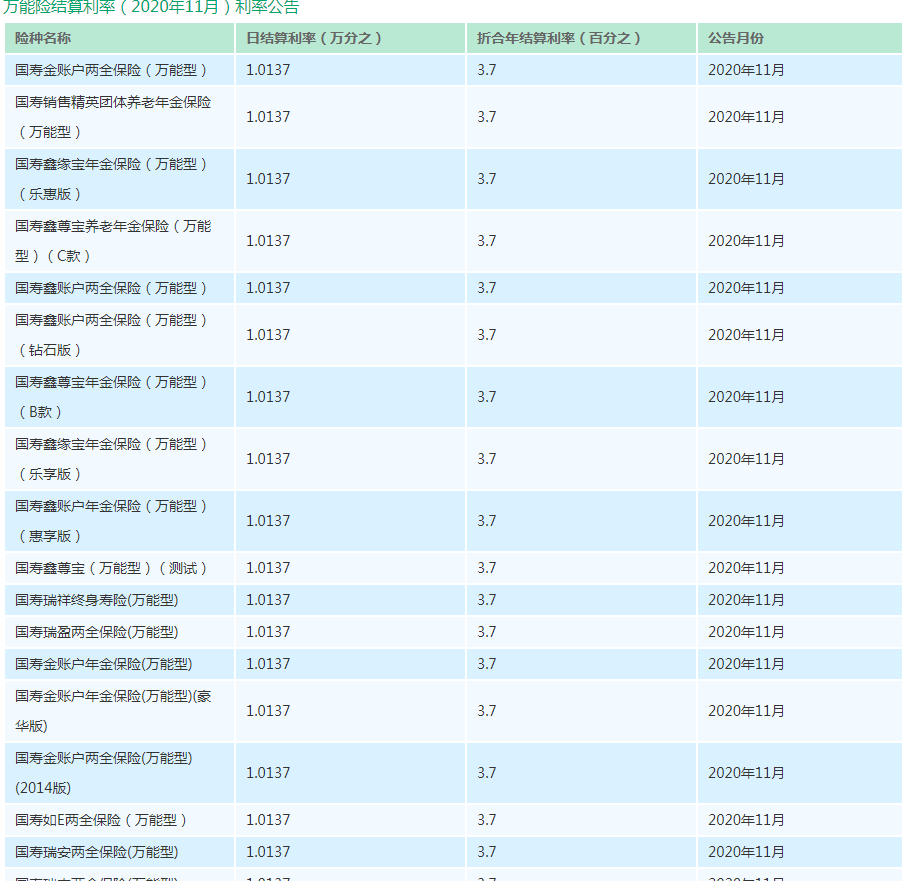Select 国寿销售精英团体养老年金保险 product name
Image resolution: width=902 pixels, height=881 pixels.
point(113,117)
